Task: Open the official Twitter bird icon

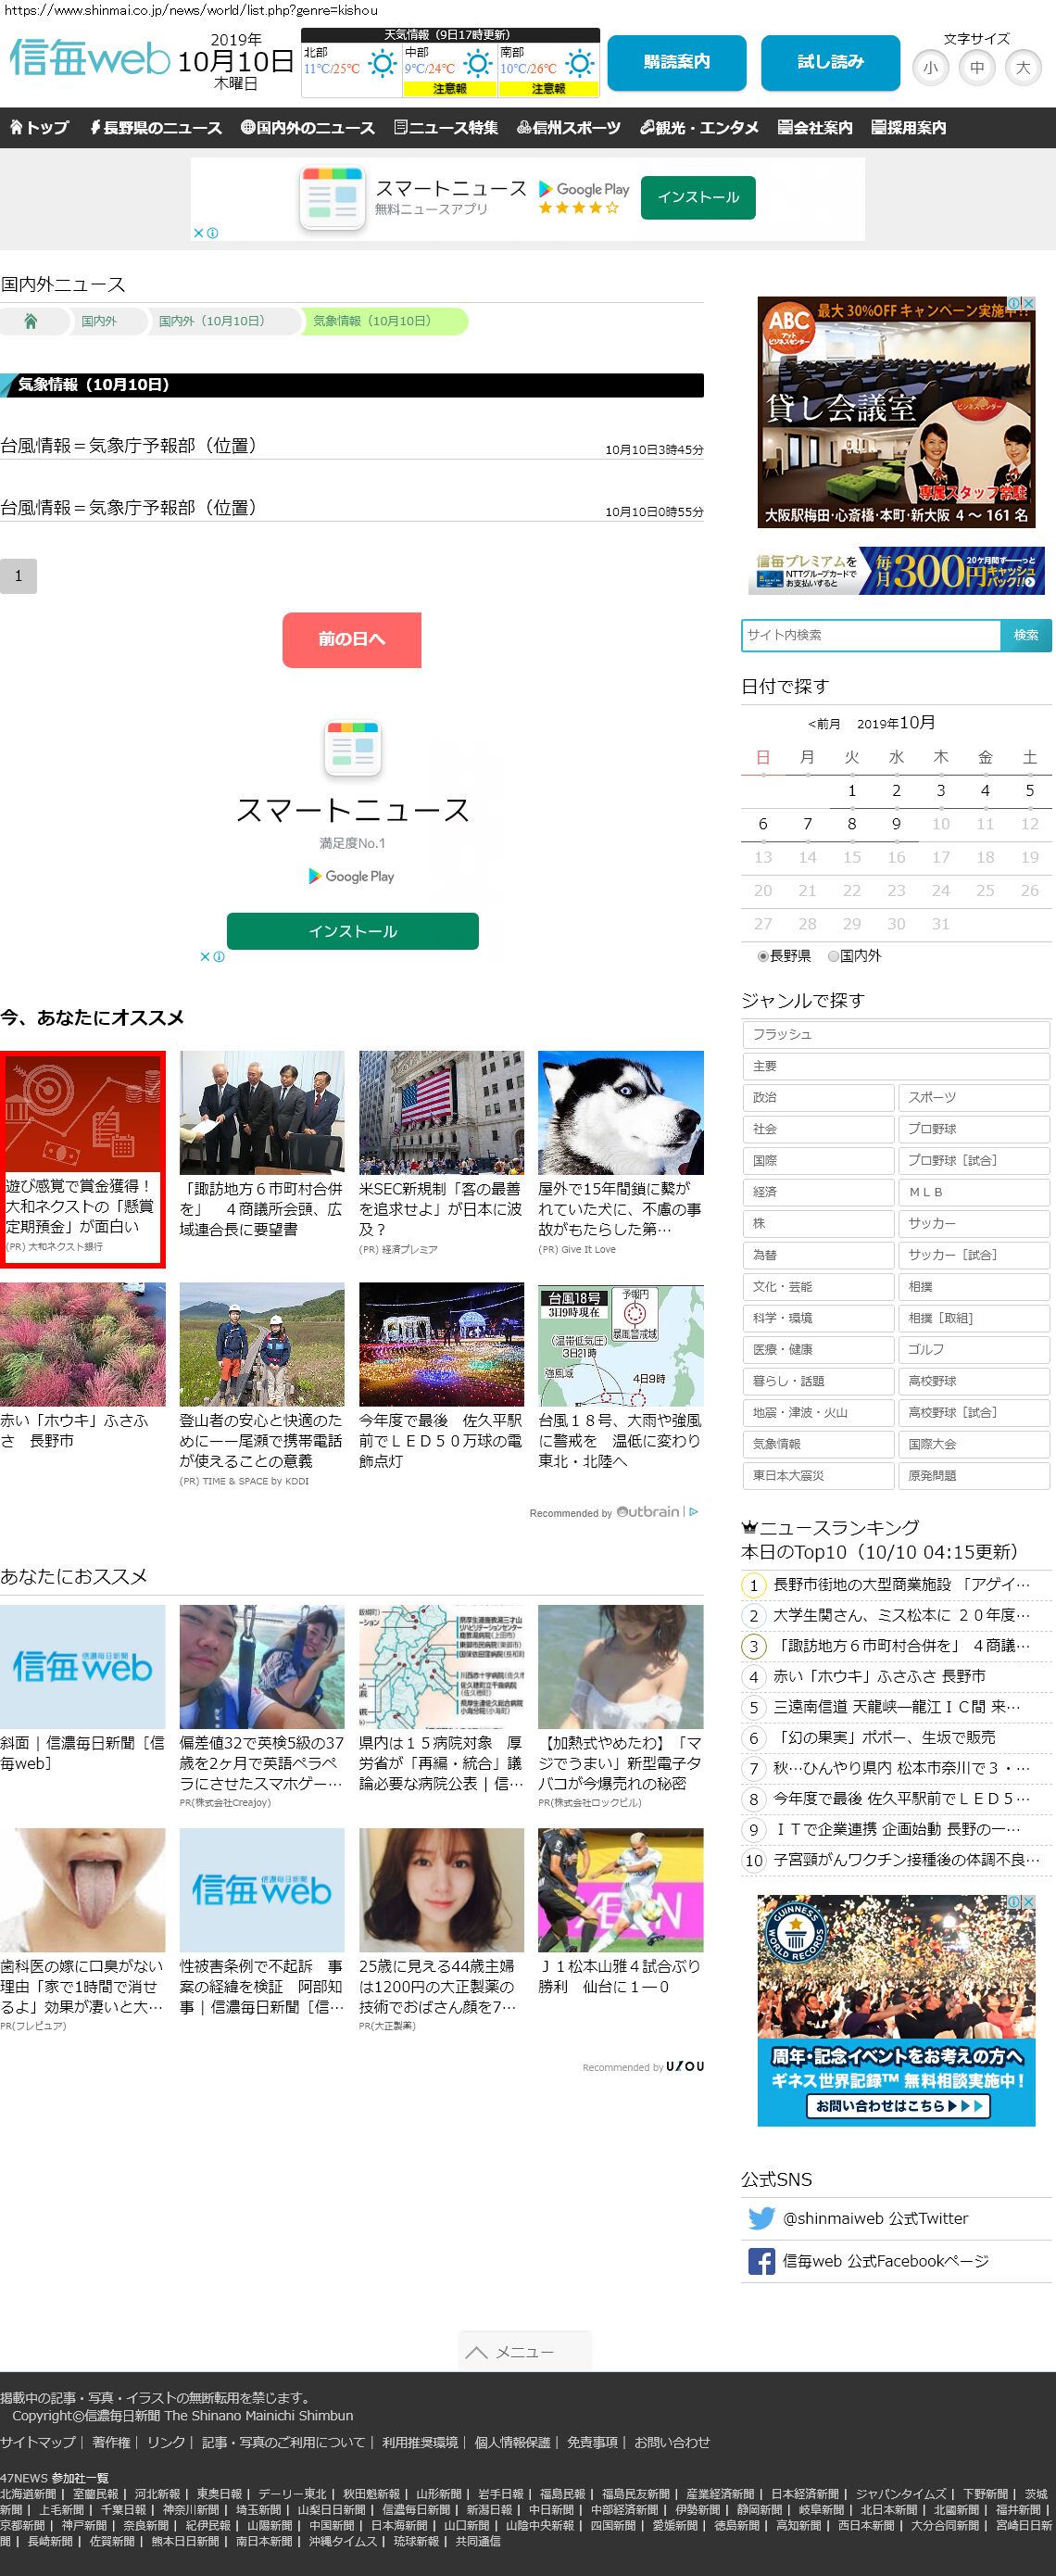Action: (761, 2218)
